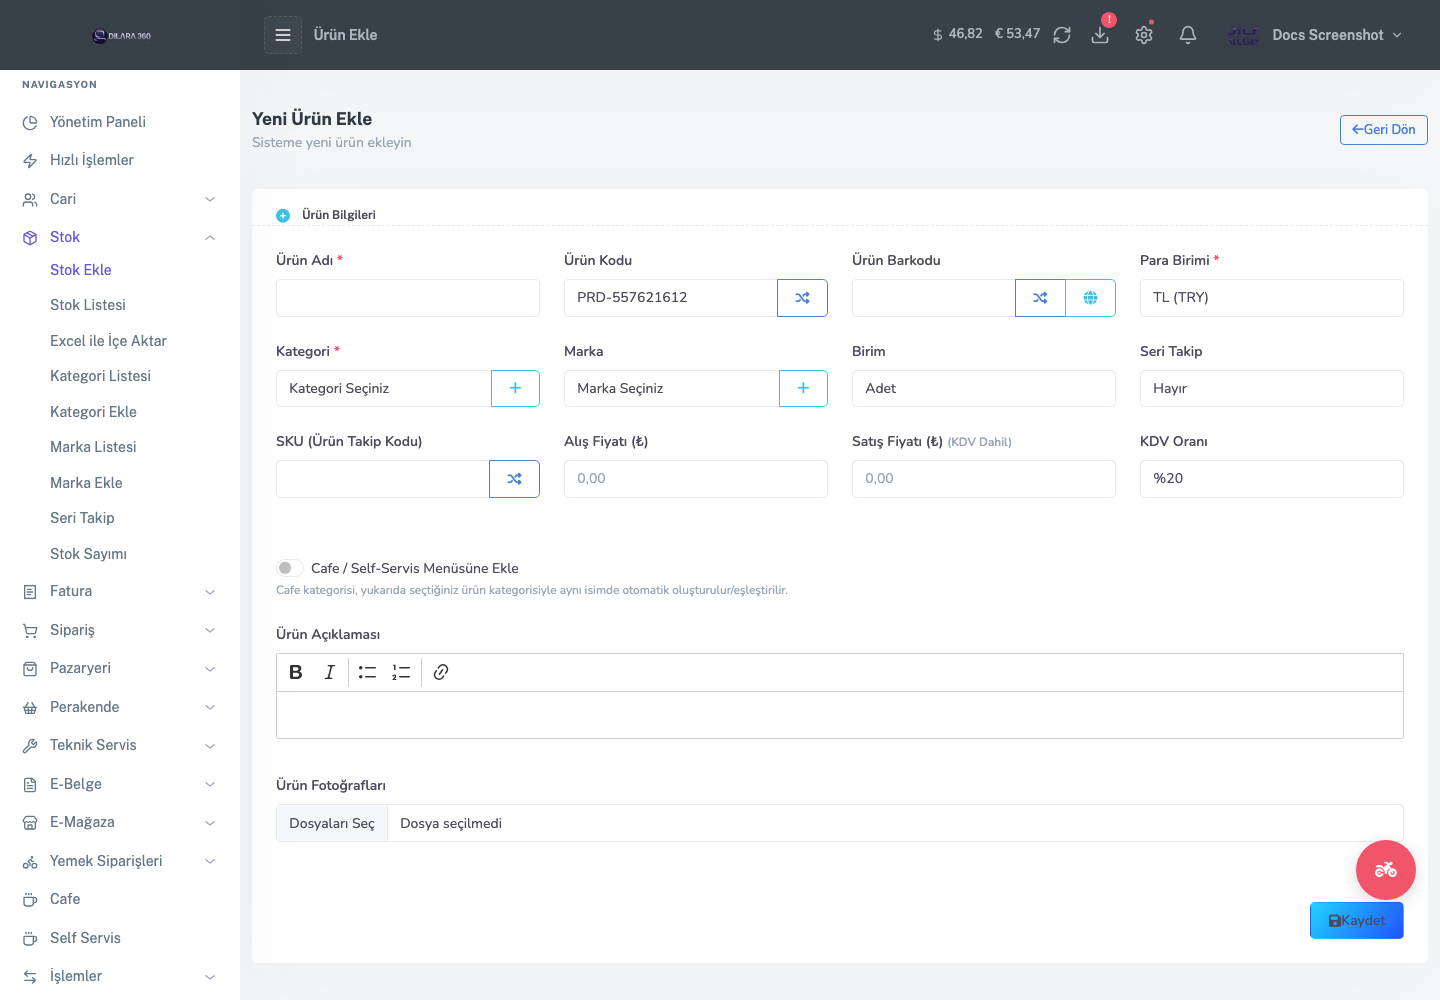1440x1000 pixels.
Task: Open settings gear in top bar
Action: click(1144, 35)
